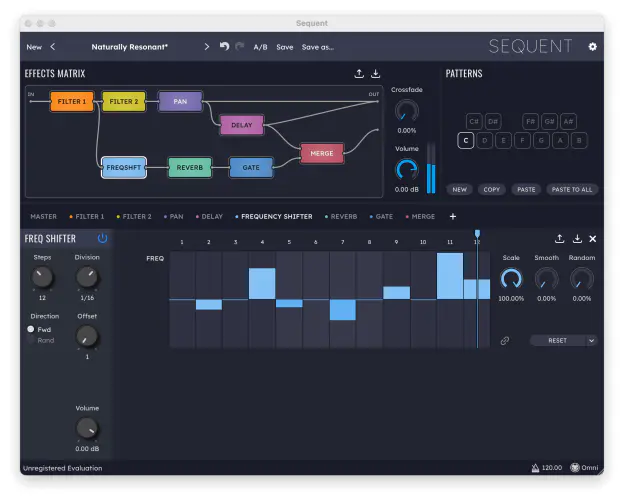Screen dimensions: 624x500
Task: Select the DELAY node
Action: (x=242, y=125)
